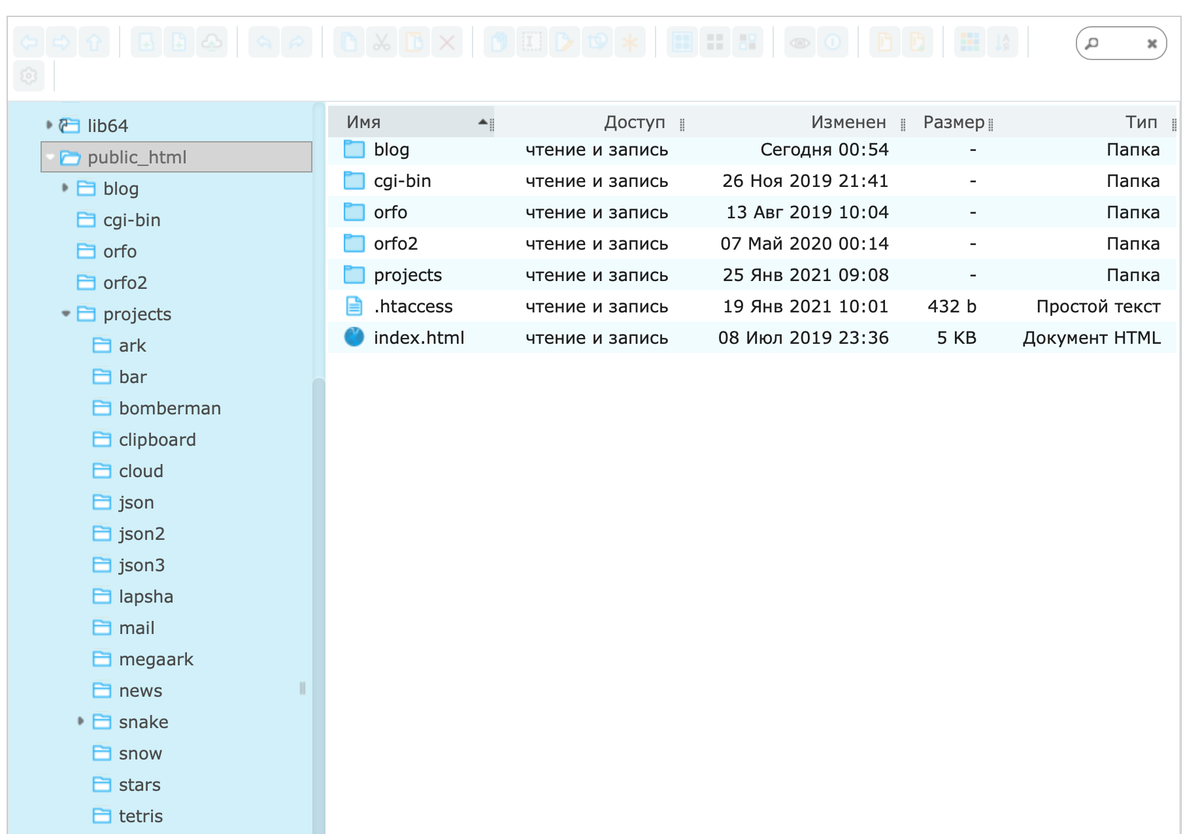Sort by the Доступ column header
The image size is (1200, 834).
click(x=589, y=122)
